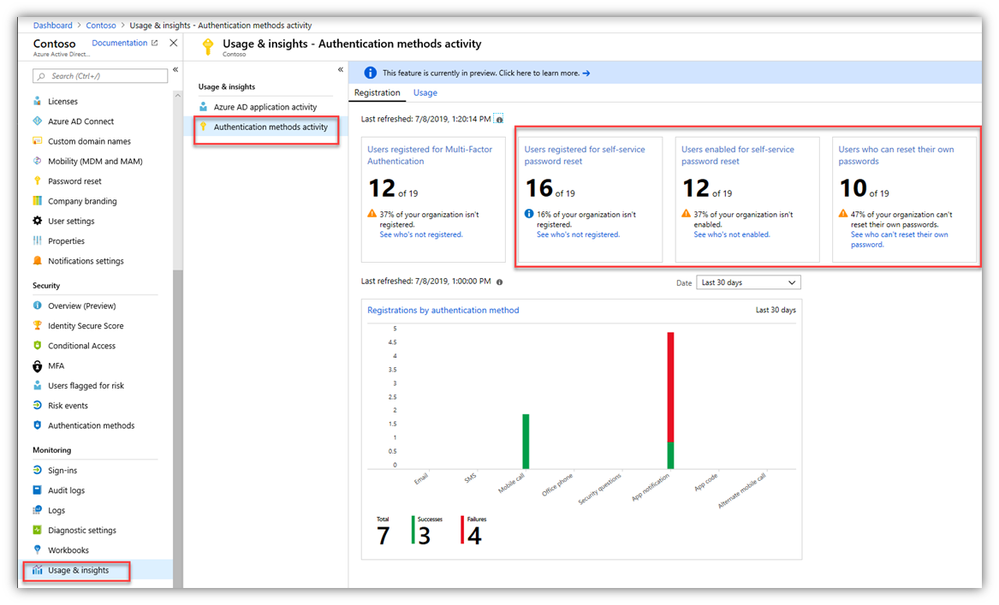
Task: Click the red App notification failures bar
Action: point(670,387)
